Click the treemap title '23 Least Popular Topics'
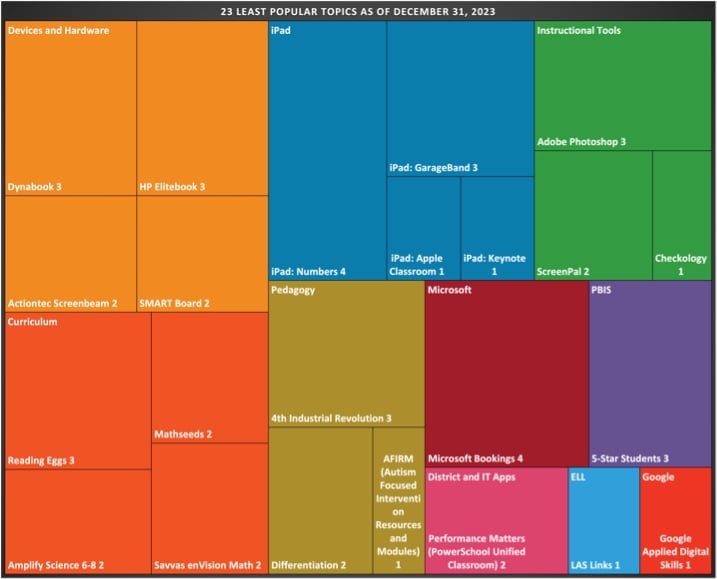 click(x=358, y=11)
